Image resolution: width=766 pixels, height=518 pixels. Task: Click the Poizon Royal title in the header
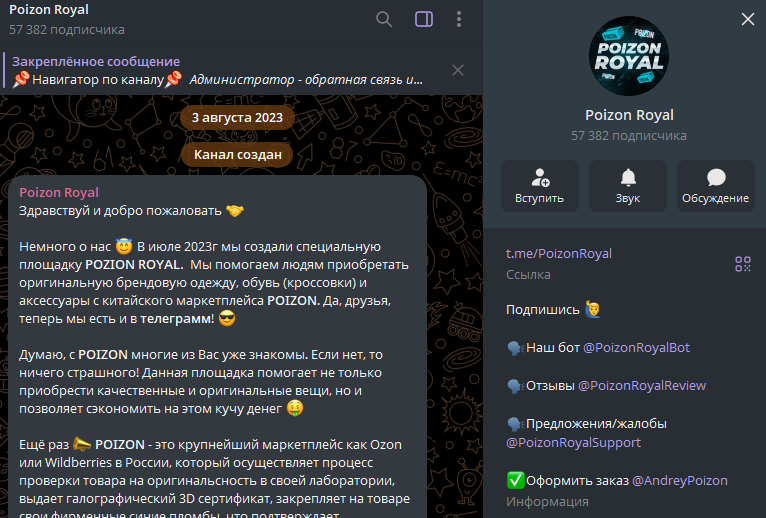(49, 10)
